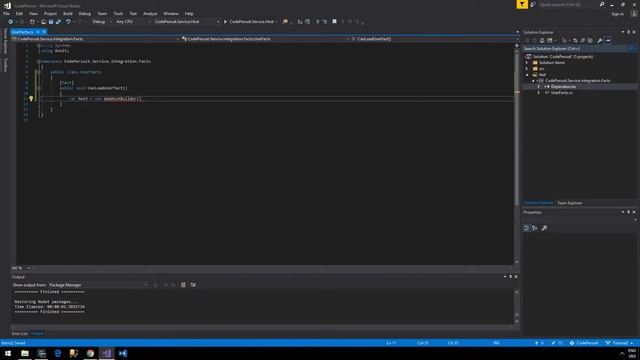Collapse the test folder
The width and height of the screenshot is (640, 360).
527,75
